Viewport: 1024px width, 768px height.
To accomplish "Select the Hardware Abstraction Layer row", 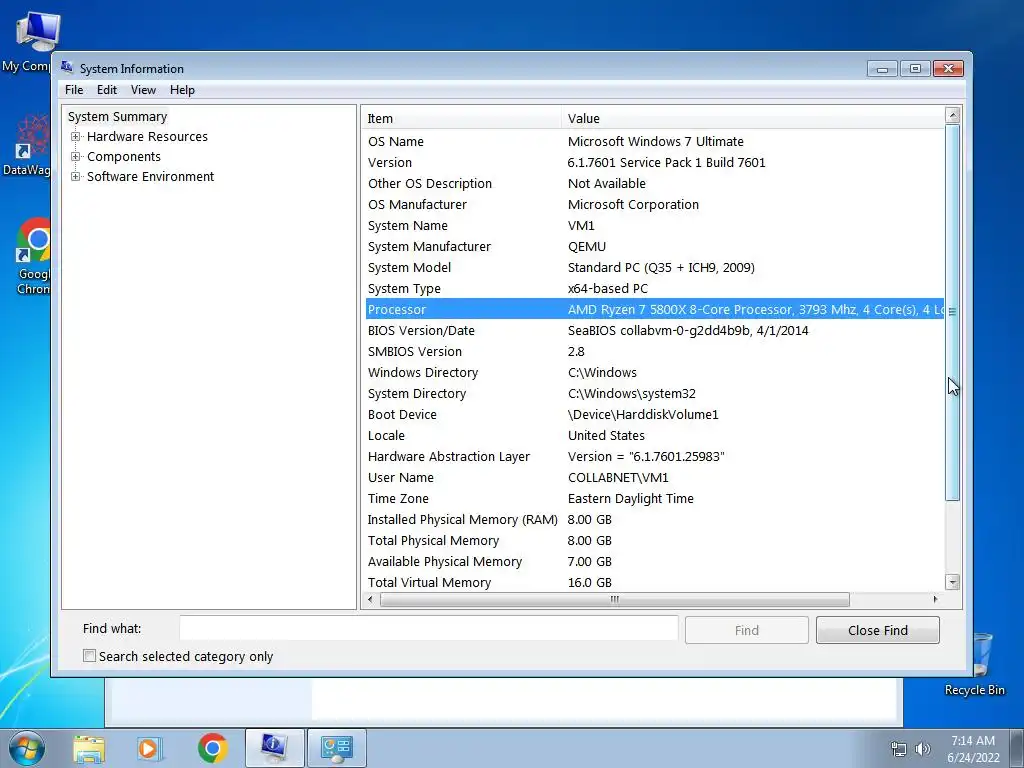I will [654, 456].
